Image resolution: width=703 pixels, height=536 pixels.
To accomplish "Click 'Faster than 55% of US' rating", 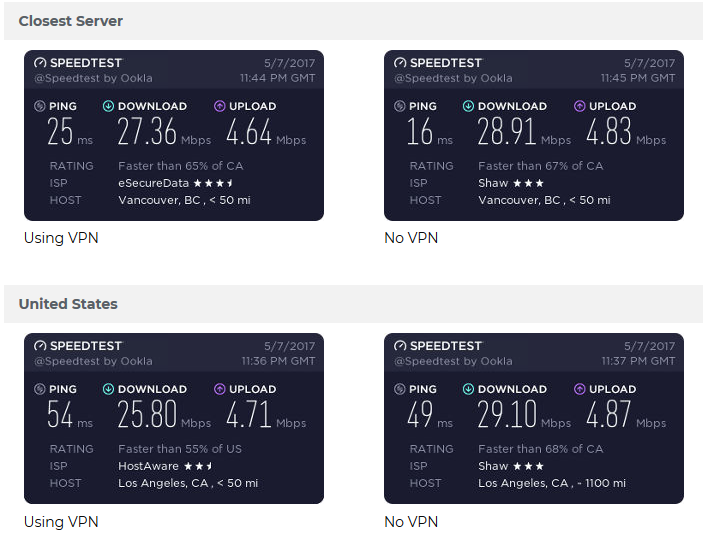I will [180, 449].
